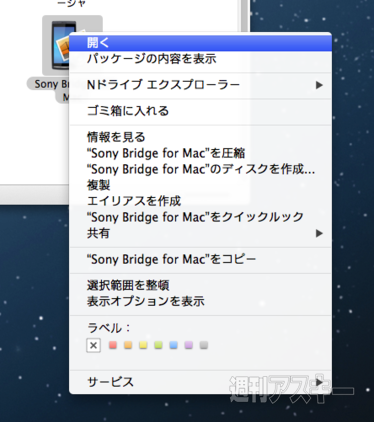Apply the gray label color
374x422 pixels.
pos(204,345)
